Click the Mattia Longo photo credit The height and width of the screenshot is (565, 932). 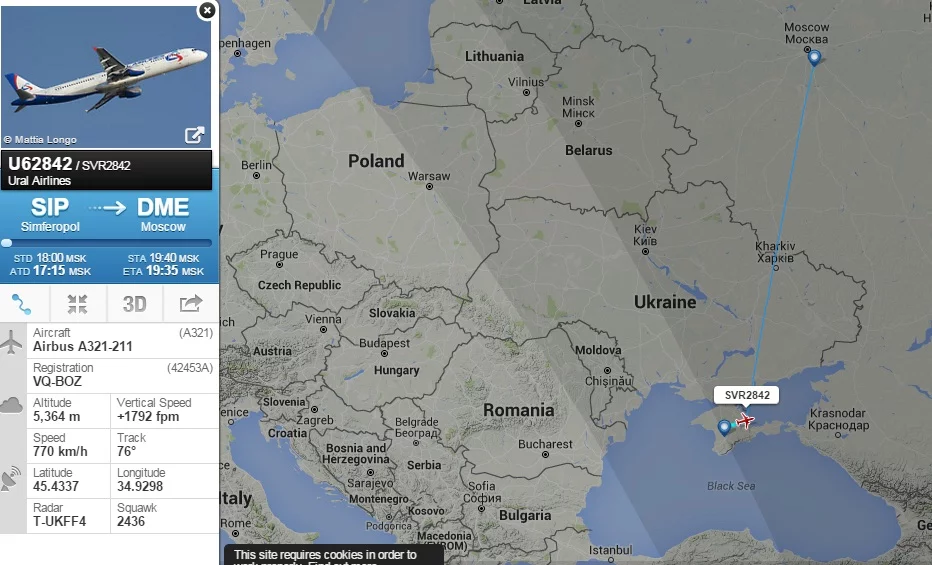click(40, 140)
